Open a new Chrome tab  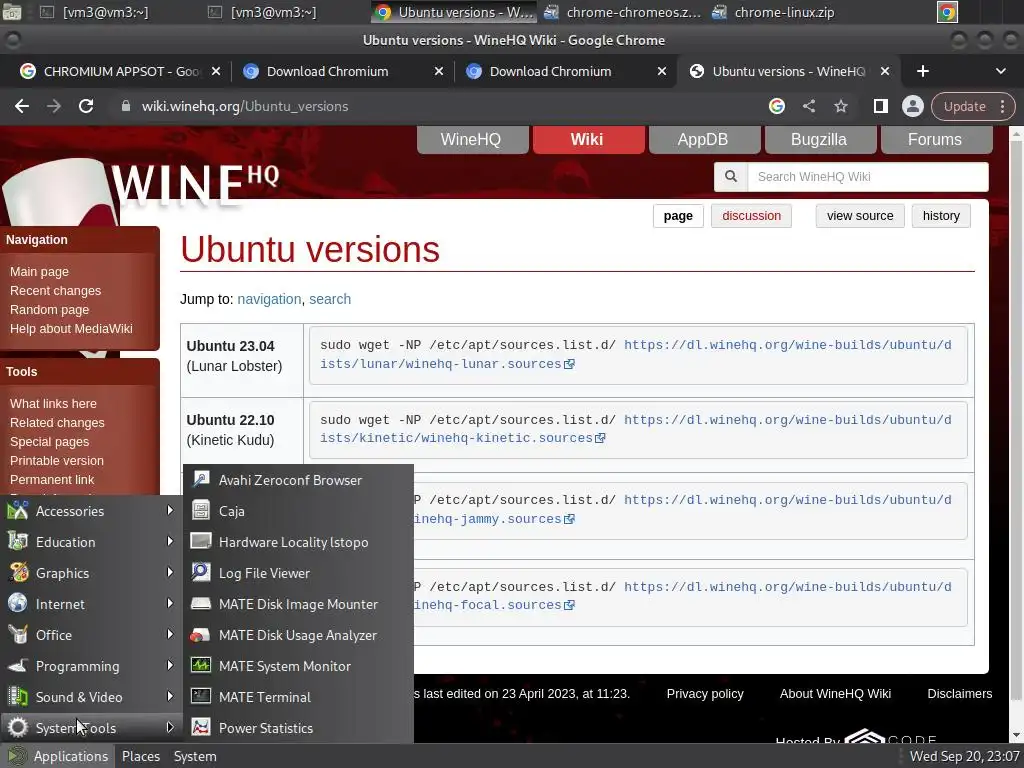(923, 71)
